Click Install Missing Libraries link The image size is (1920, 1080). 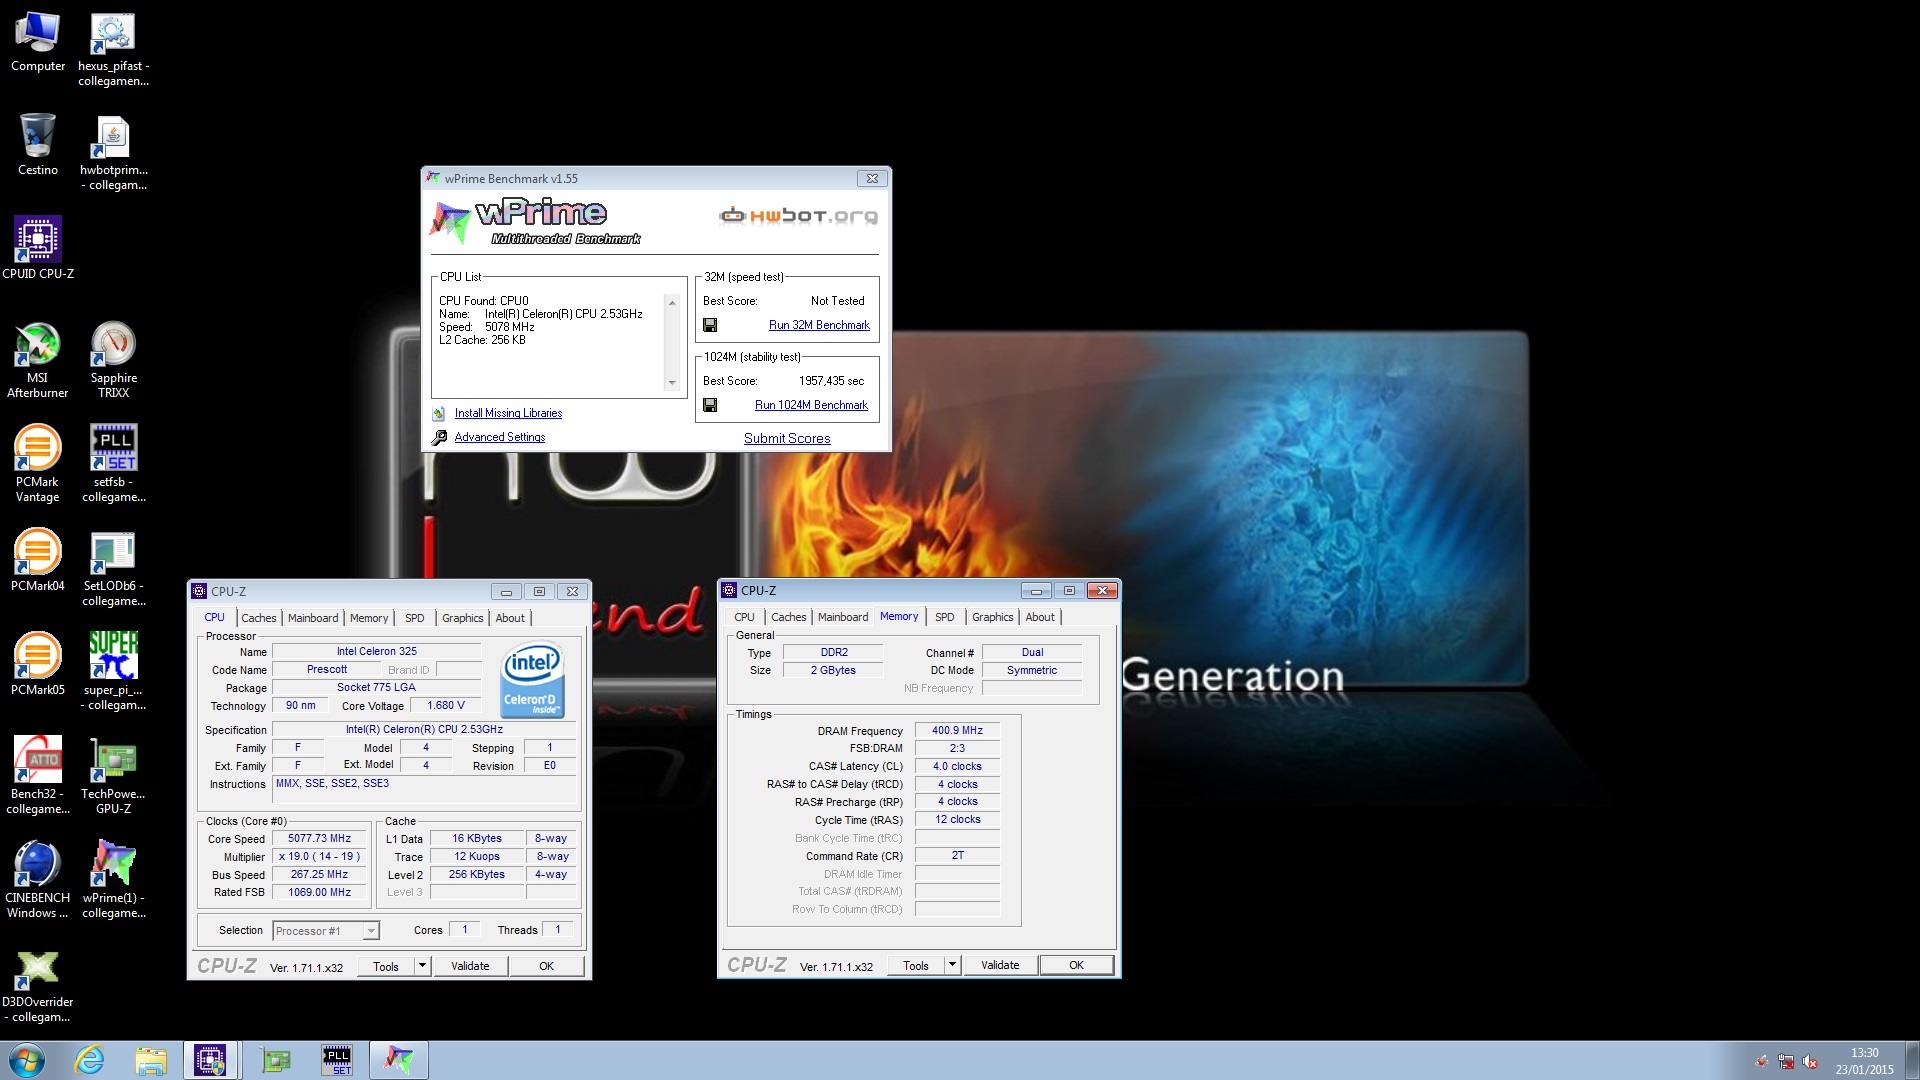tap(508, 413)
